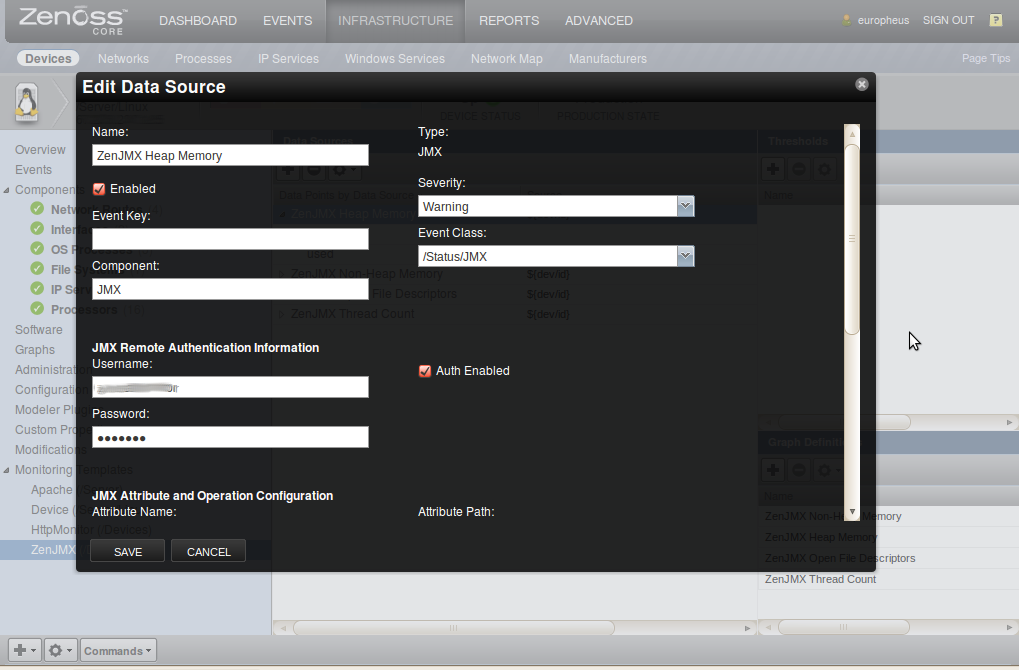Click the add plus icon in Graph Definitions panel
The image size is (1019, 670).
(773, 469)
